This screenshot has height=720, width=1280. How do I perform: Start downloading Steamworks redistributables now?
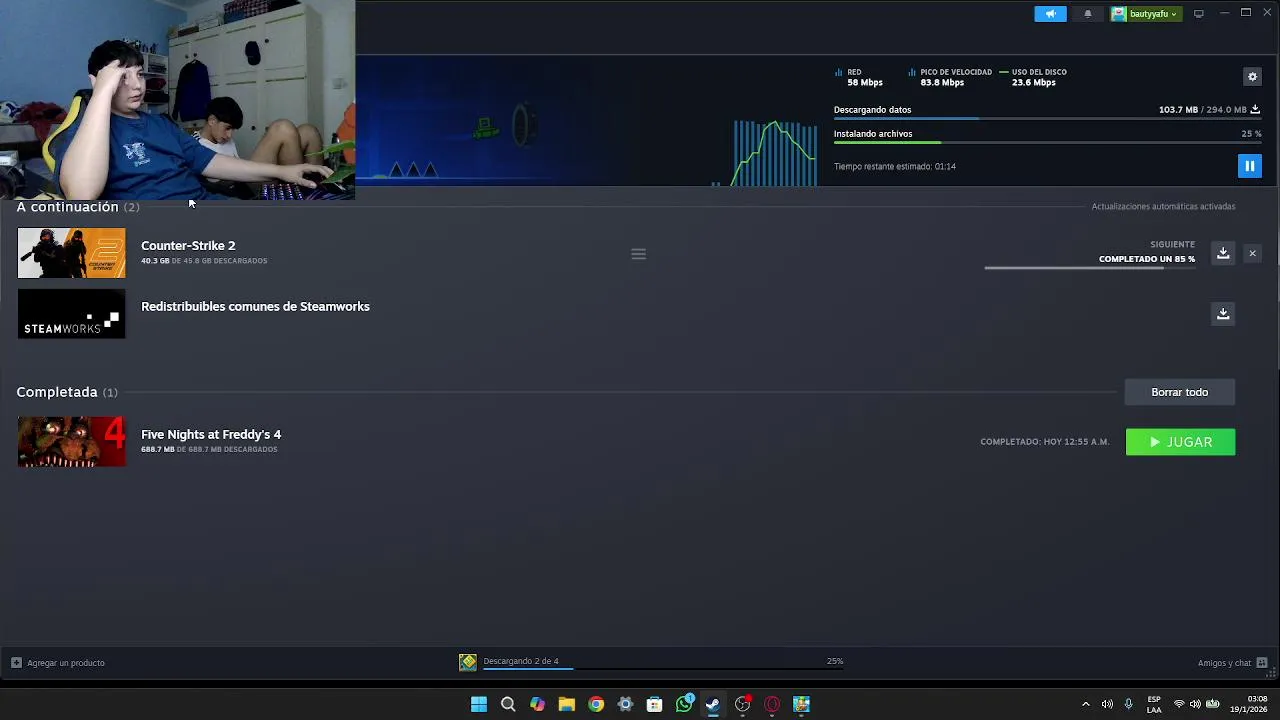click(x=1223, y=314)
